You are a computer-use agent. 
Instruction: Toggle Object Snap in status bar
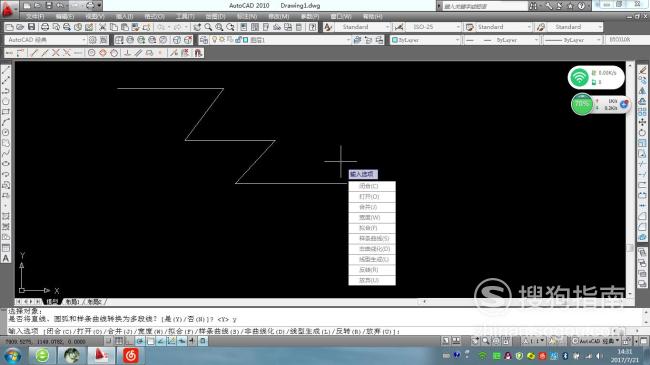click(150, 341)
